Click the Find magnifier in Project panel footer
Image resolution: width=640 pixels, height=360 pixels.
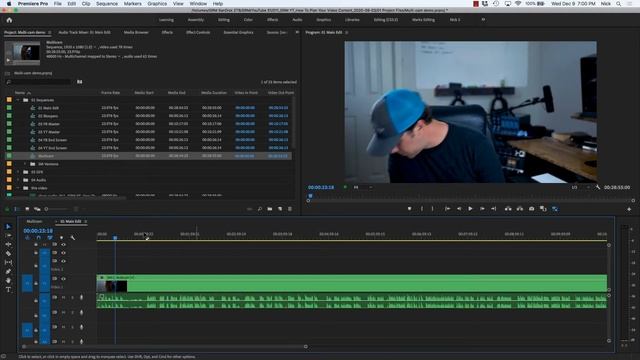click(x=260, y=209)
